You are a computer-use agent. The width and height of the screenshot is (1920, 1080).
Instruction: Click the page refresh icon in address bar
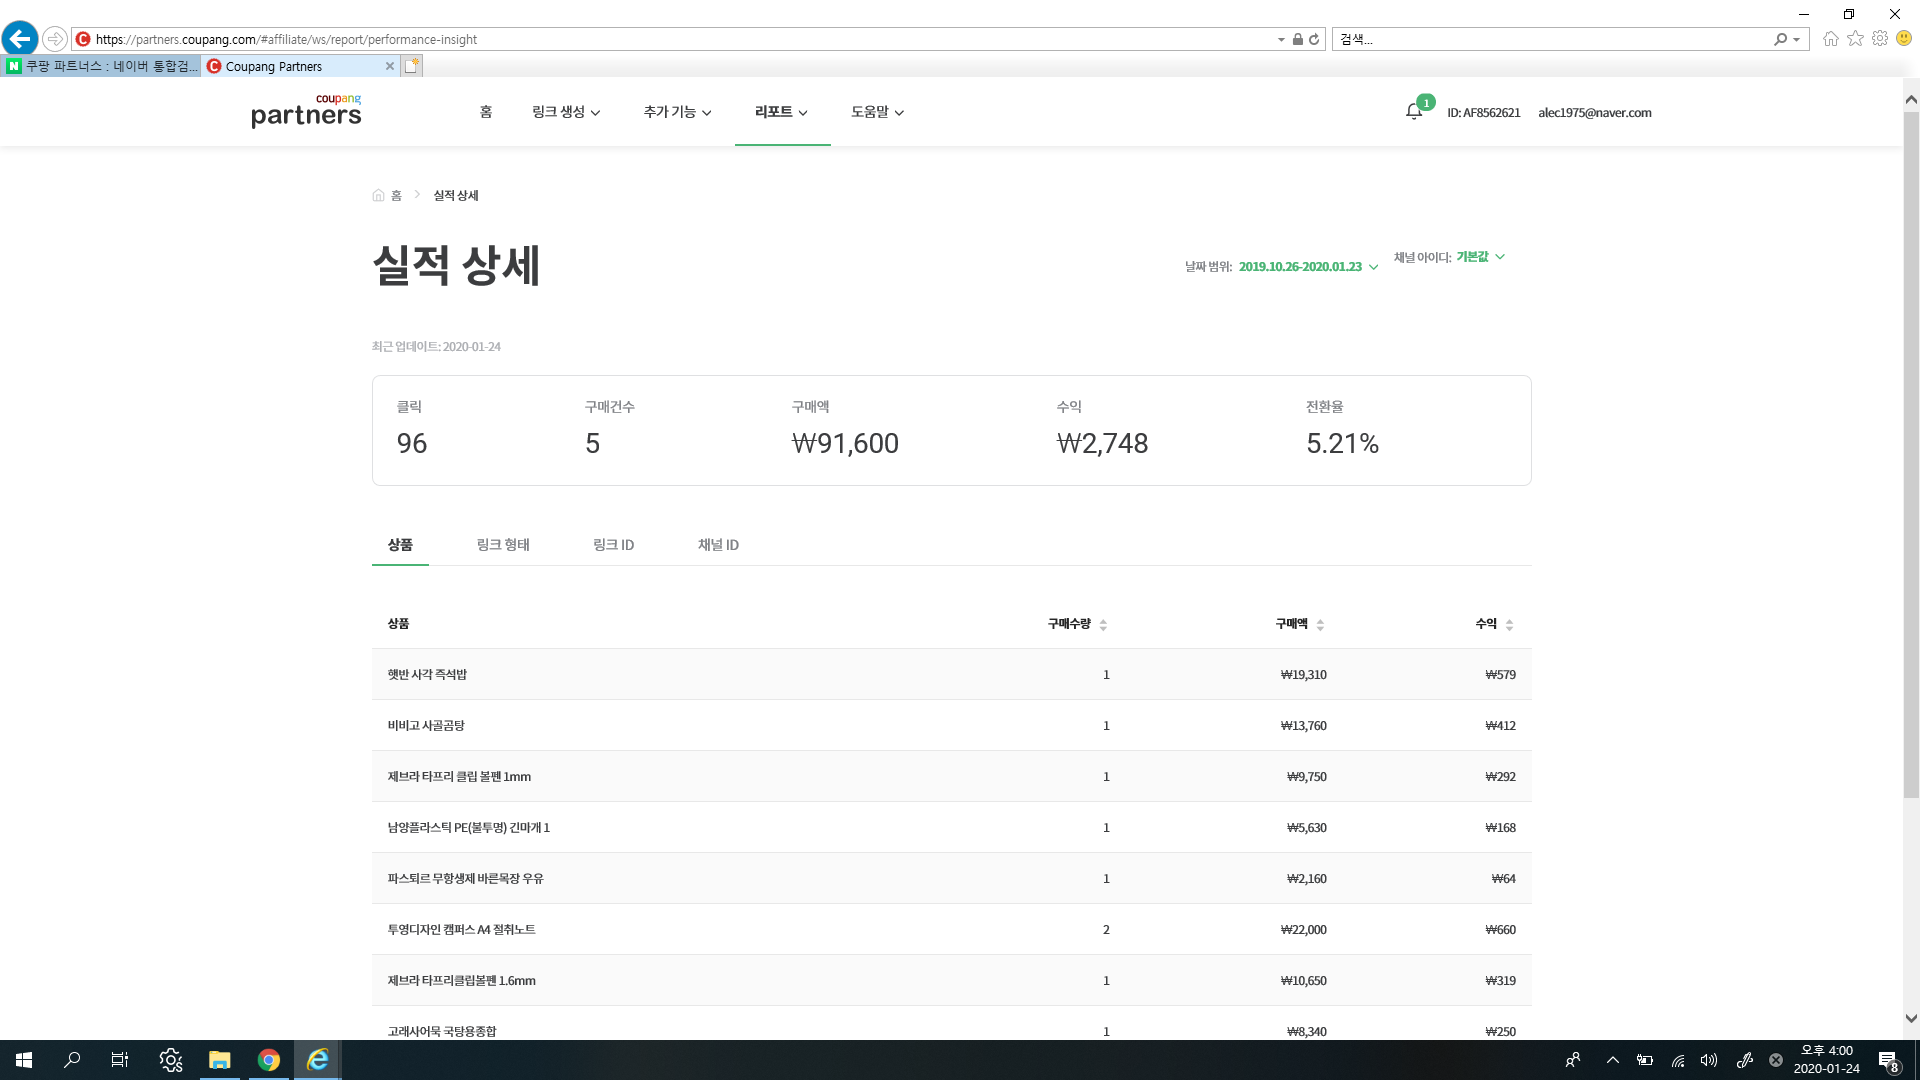[1314, 39]
